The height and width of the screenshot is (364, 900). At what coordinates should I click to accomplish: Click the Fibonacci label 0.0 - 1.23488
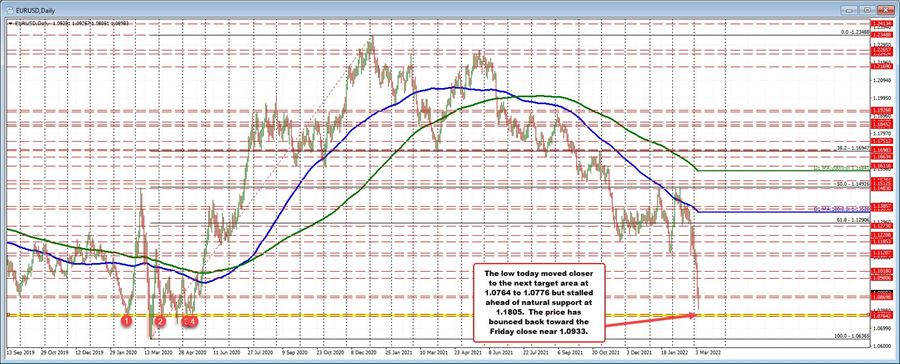[x=854, y=32]
